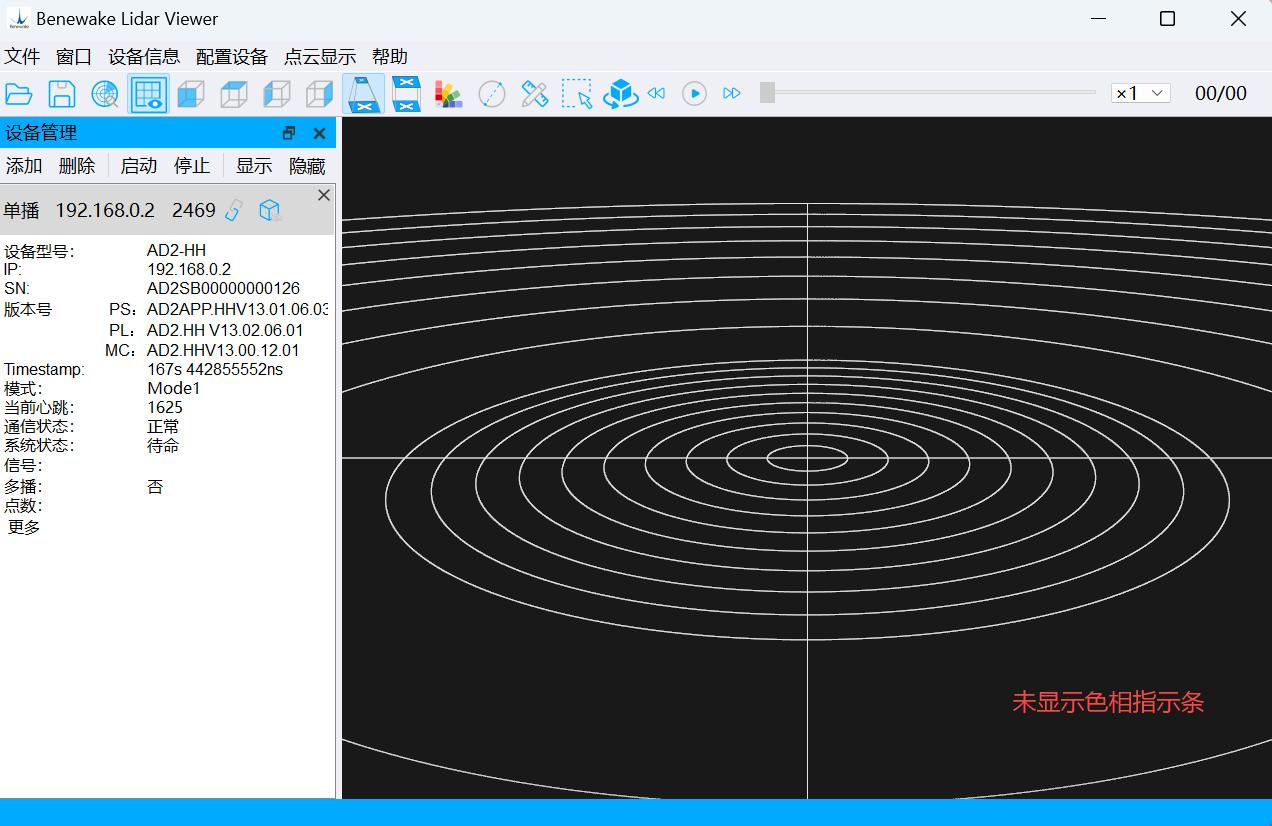
Task: Select the cube view with blue left side face
Action: pyautogui.click(x=277, y=94)
